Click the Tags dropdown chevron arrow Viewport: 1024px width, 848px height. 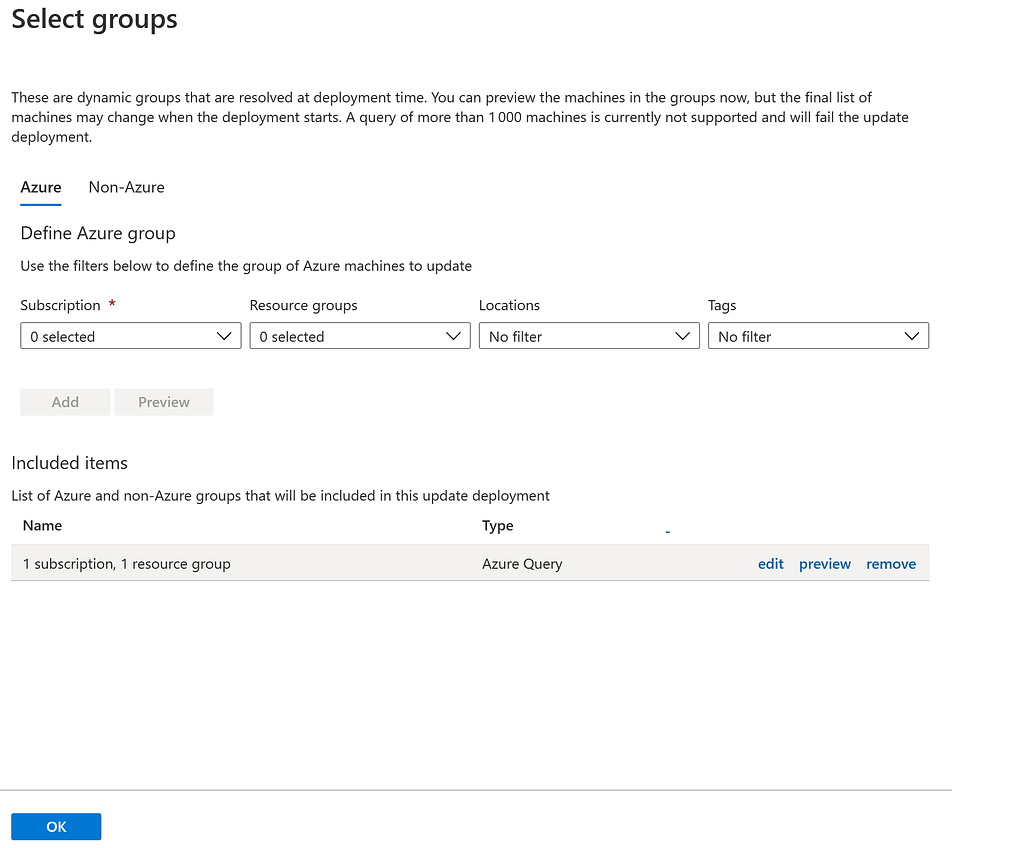[911, 337]
